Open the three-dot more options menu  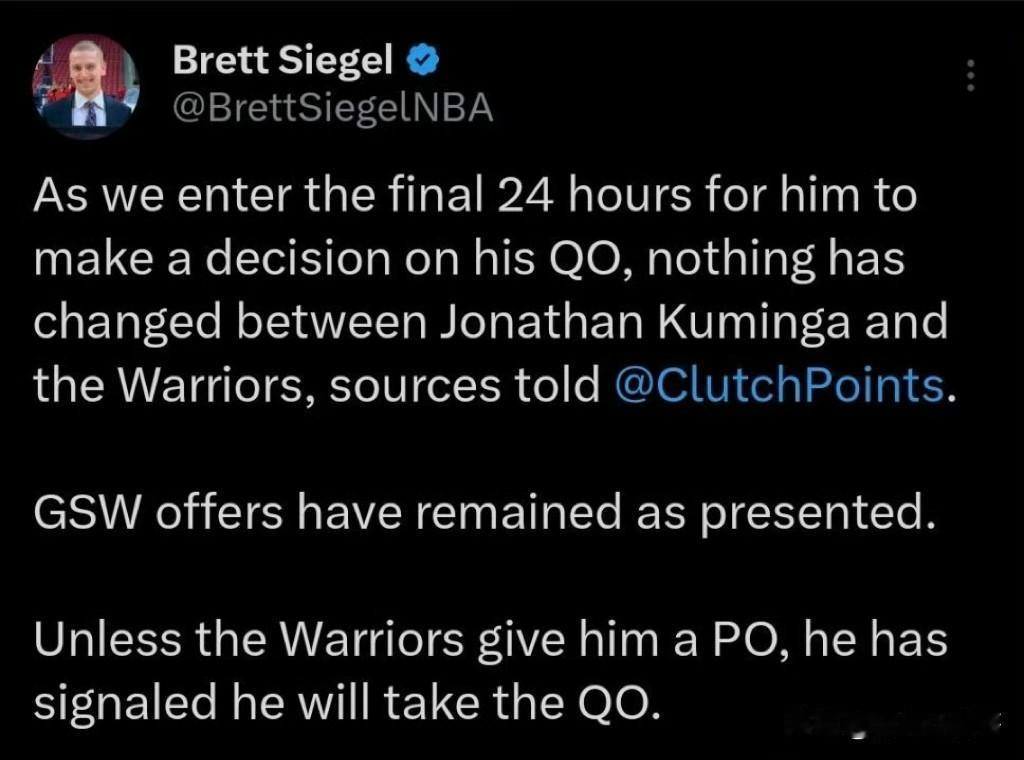(970, 75)
